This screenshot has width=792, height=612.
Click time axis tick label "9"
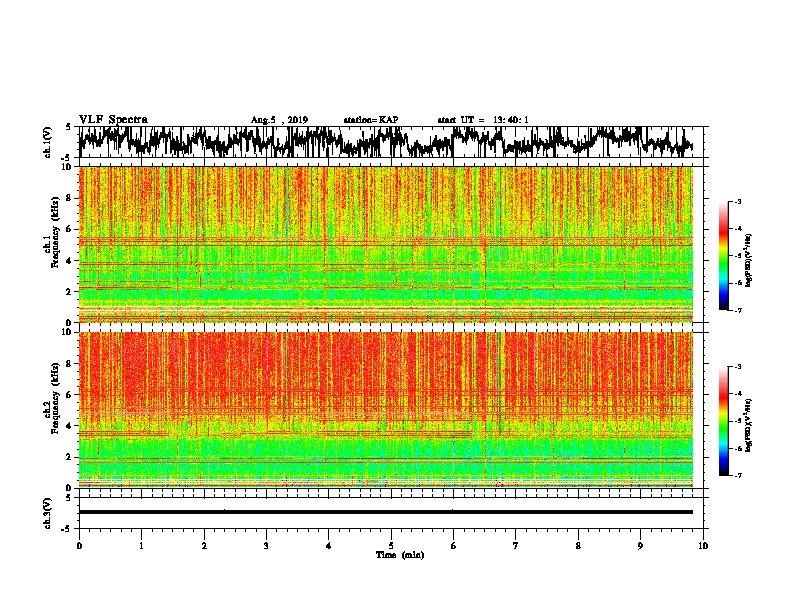tap(640, 546)
